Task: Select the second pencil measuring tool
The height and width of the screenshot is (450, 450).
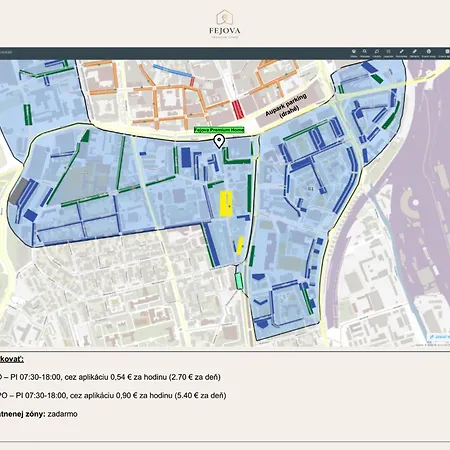Action: click(x=415, y=51)
